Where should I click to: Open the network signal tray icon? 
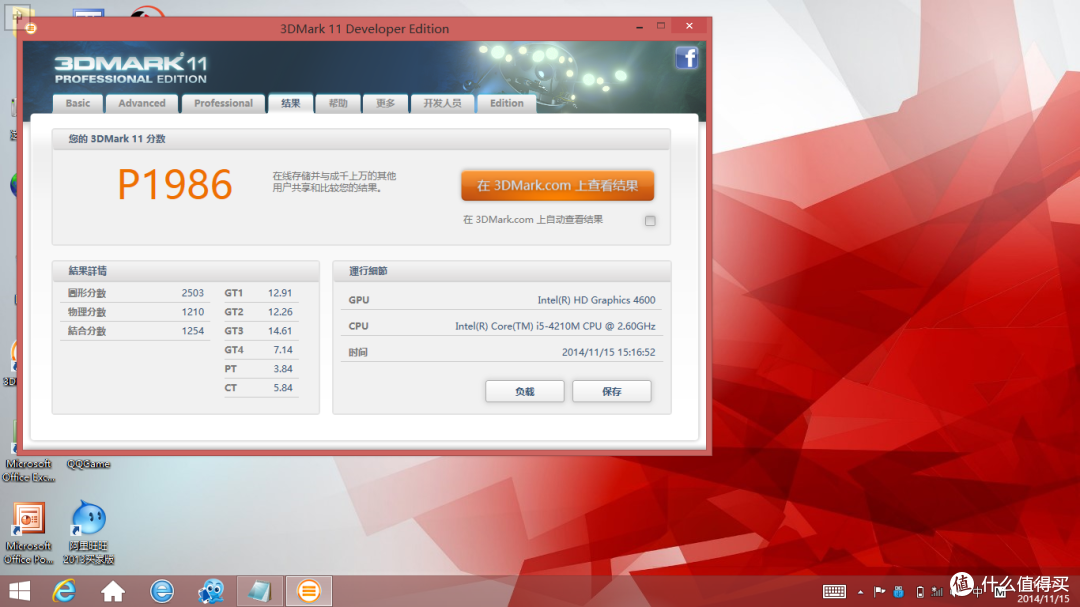(x=937, y=591)
